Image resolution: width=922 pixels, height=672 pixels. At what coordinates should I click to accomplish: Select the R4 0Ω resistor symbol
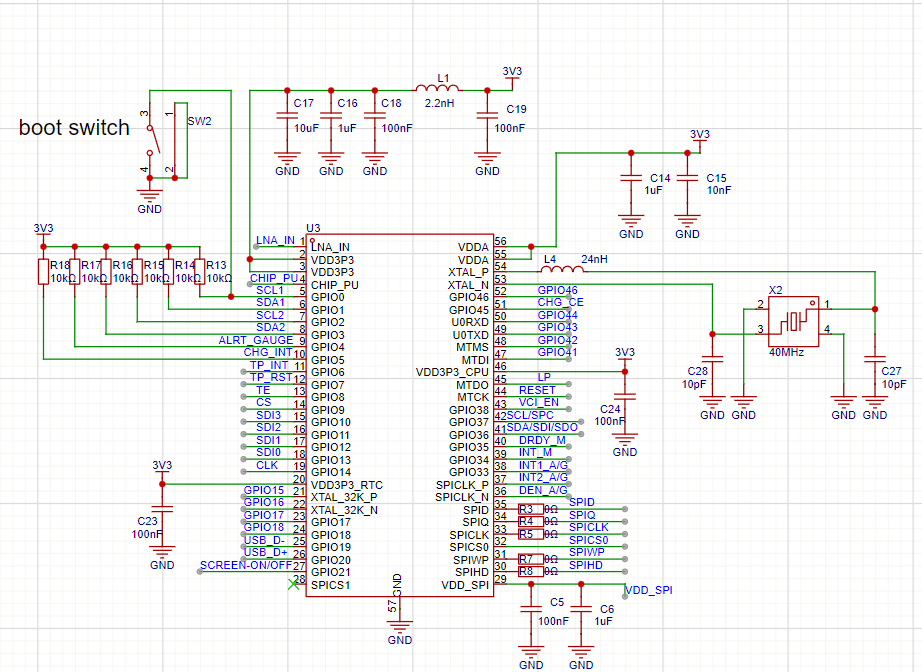click(x=531, y=521)
